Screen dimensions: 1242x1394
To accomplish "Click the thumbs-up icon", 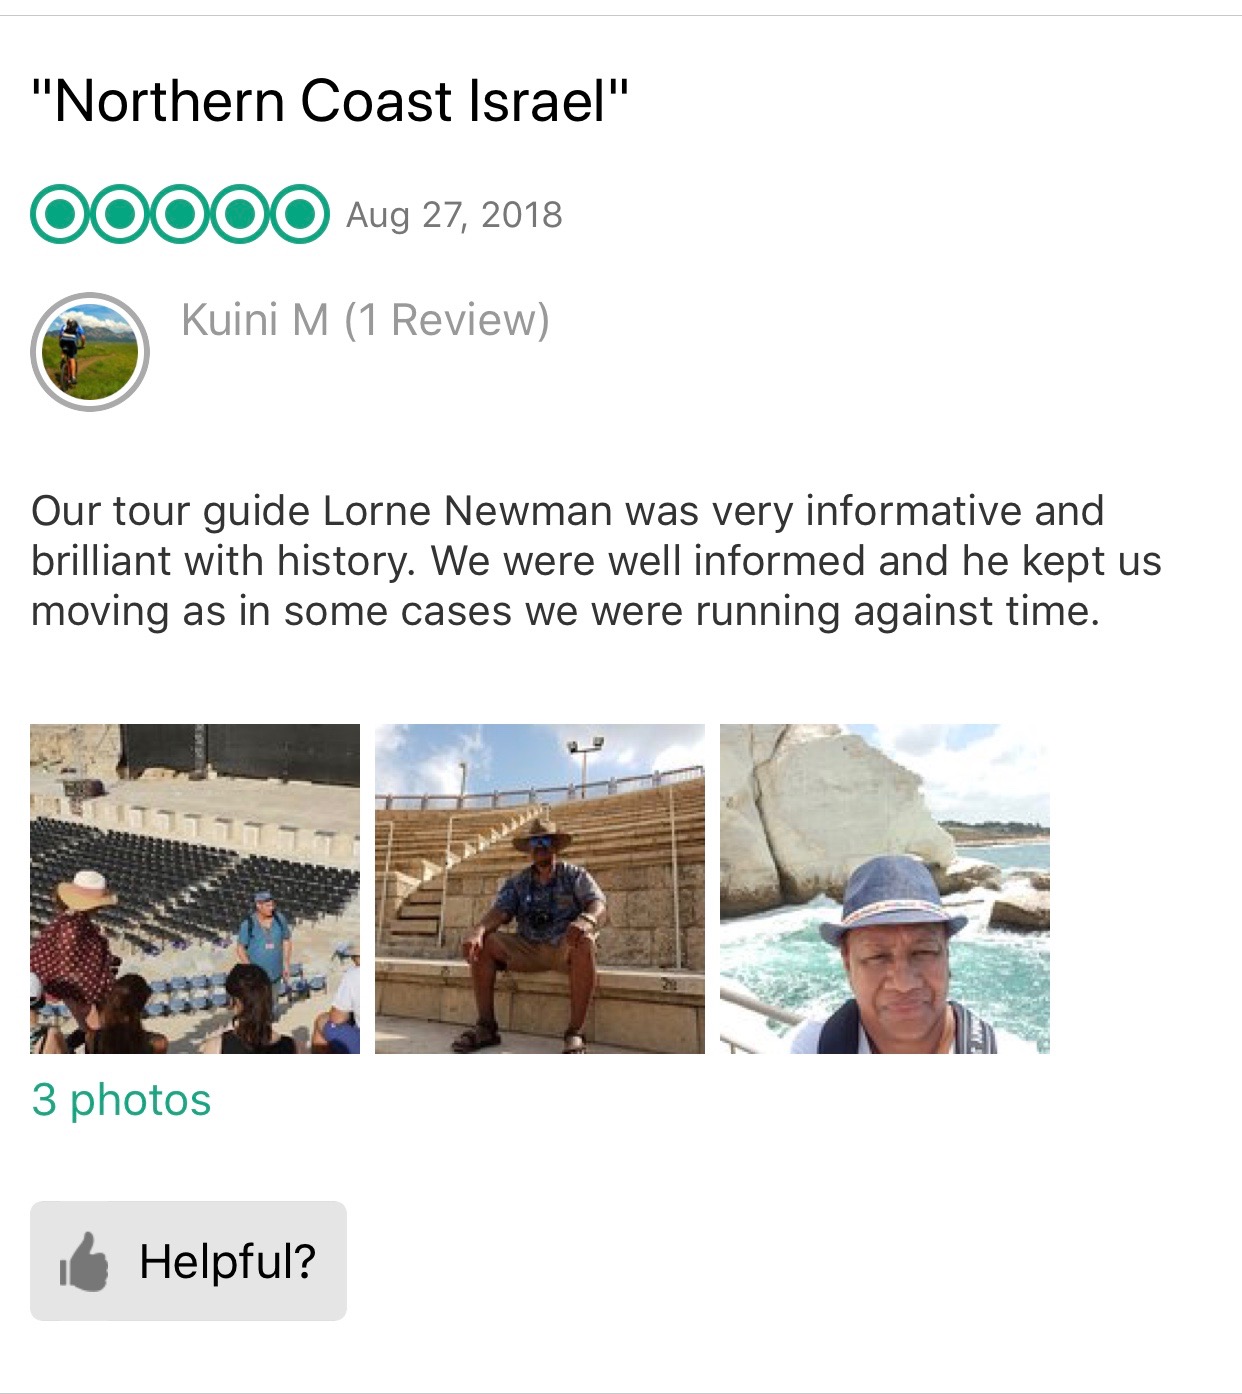I will click(84, 1262).
